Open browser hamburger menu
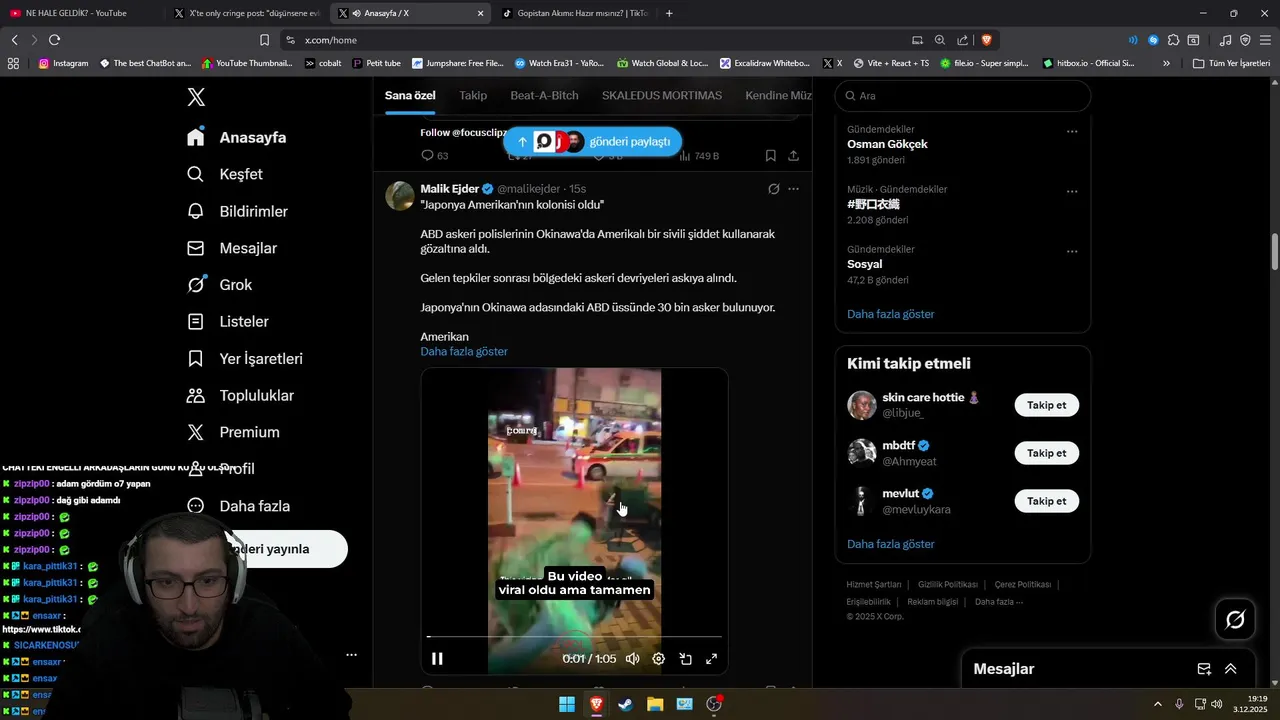Screen dimensions: 1280x720 click(x=1265, y=40)
